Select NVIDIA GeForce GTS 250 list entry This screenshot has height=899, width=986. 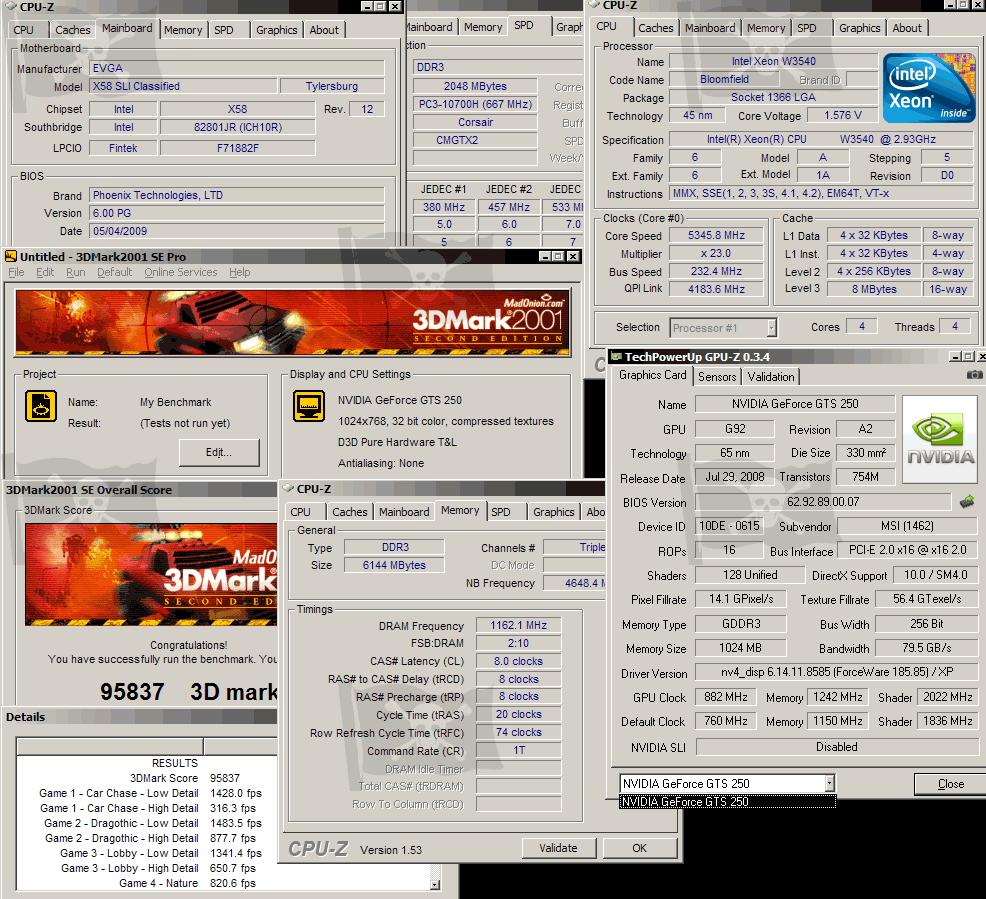727,802
